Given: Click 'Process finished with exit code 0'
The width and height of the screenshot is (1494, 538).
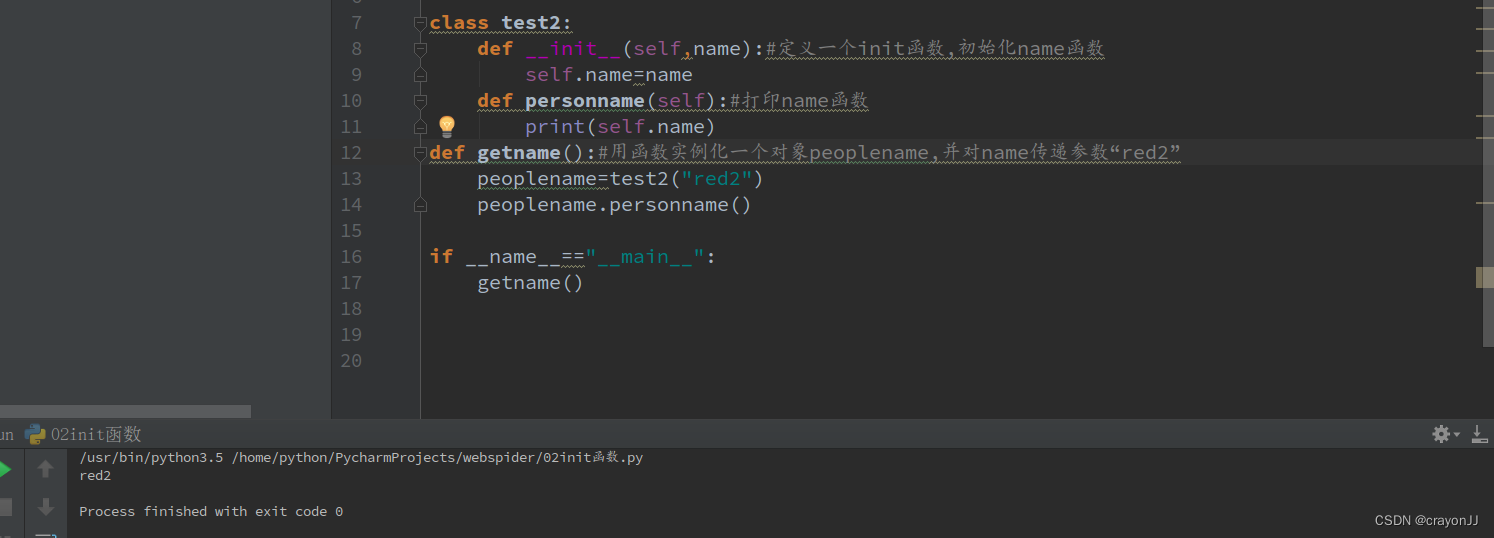Looking at the screenshot, I should click(x=211, y=512).
